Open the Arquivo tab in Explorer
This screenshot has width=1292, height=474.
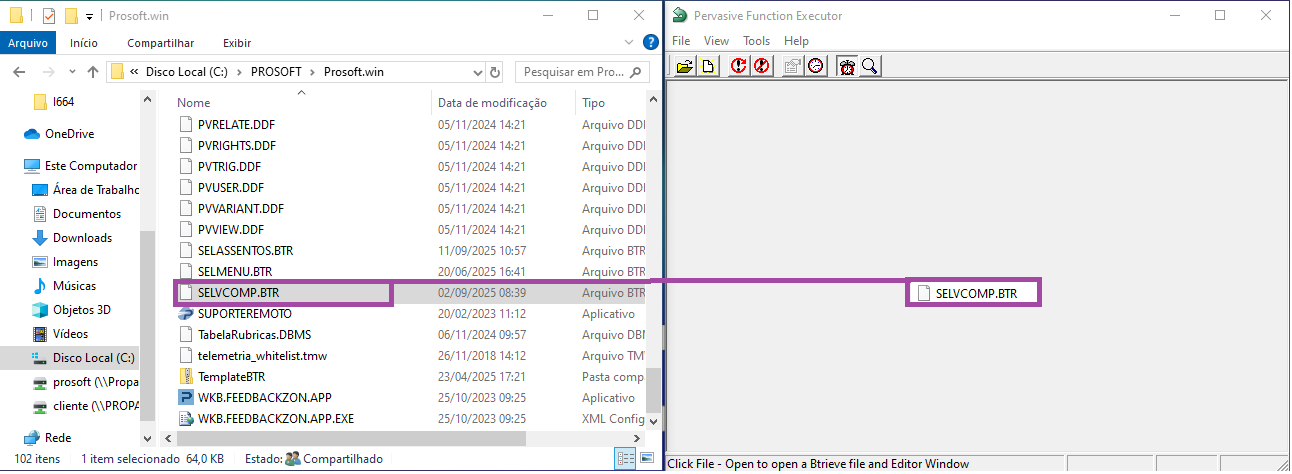pyautogui.click(x=28, y=43)
